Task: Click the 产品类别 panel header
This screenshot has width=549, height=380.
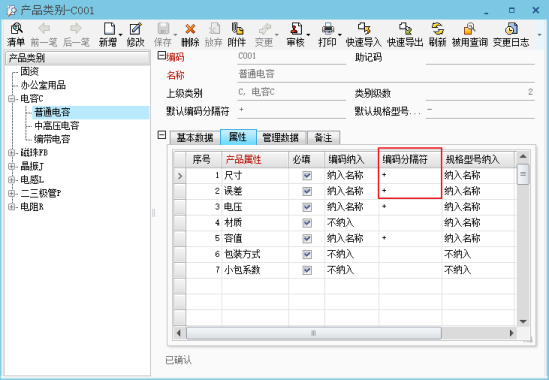Action: pos(77,58)
